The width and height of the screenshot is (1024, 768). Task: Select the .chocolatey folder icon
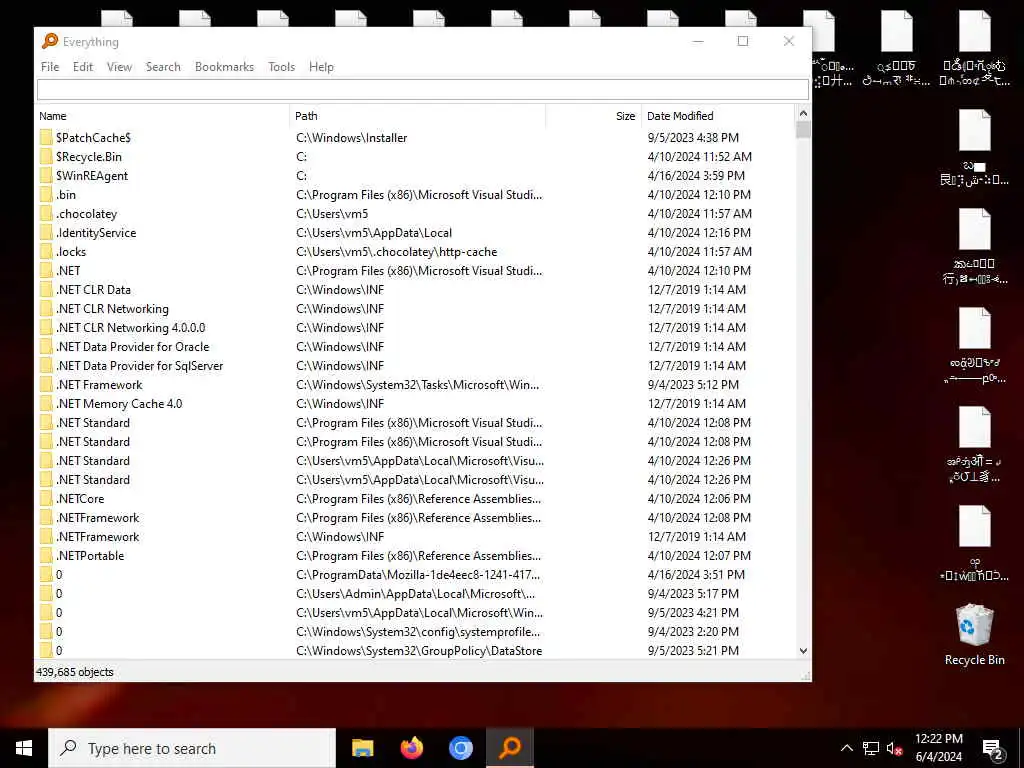(46, 214)
